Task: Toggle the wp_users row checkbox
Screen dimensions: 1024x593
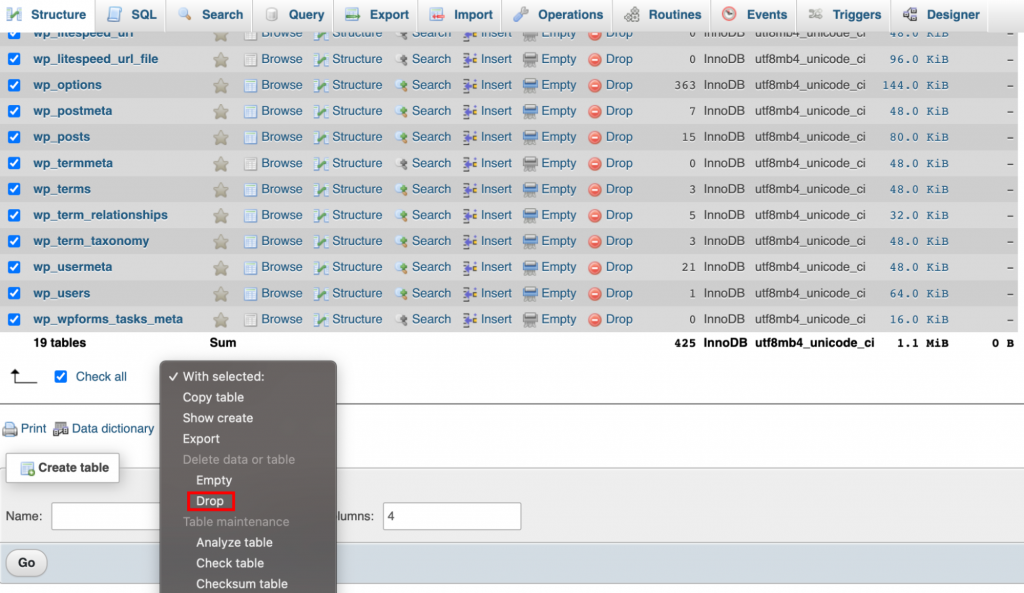Action: pyautogui.click(x=14, y=293)
